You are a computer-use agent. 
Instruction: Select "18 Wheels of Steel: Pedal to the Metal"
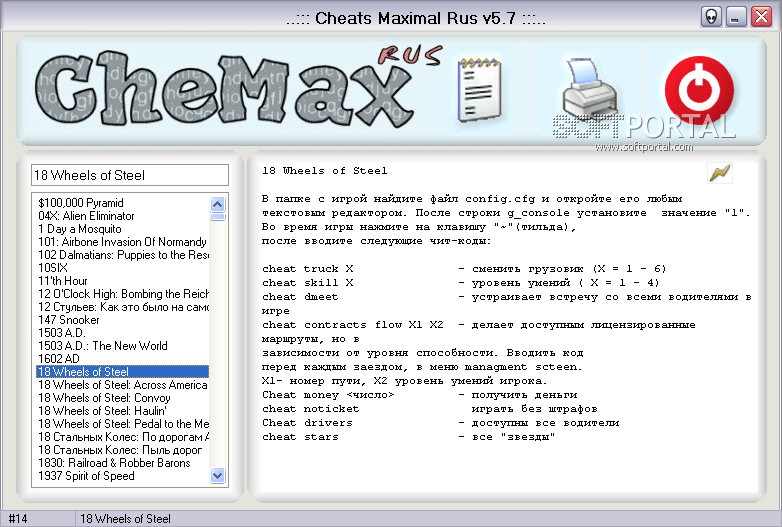(x=123, y=423)
